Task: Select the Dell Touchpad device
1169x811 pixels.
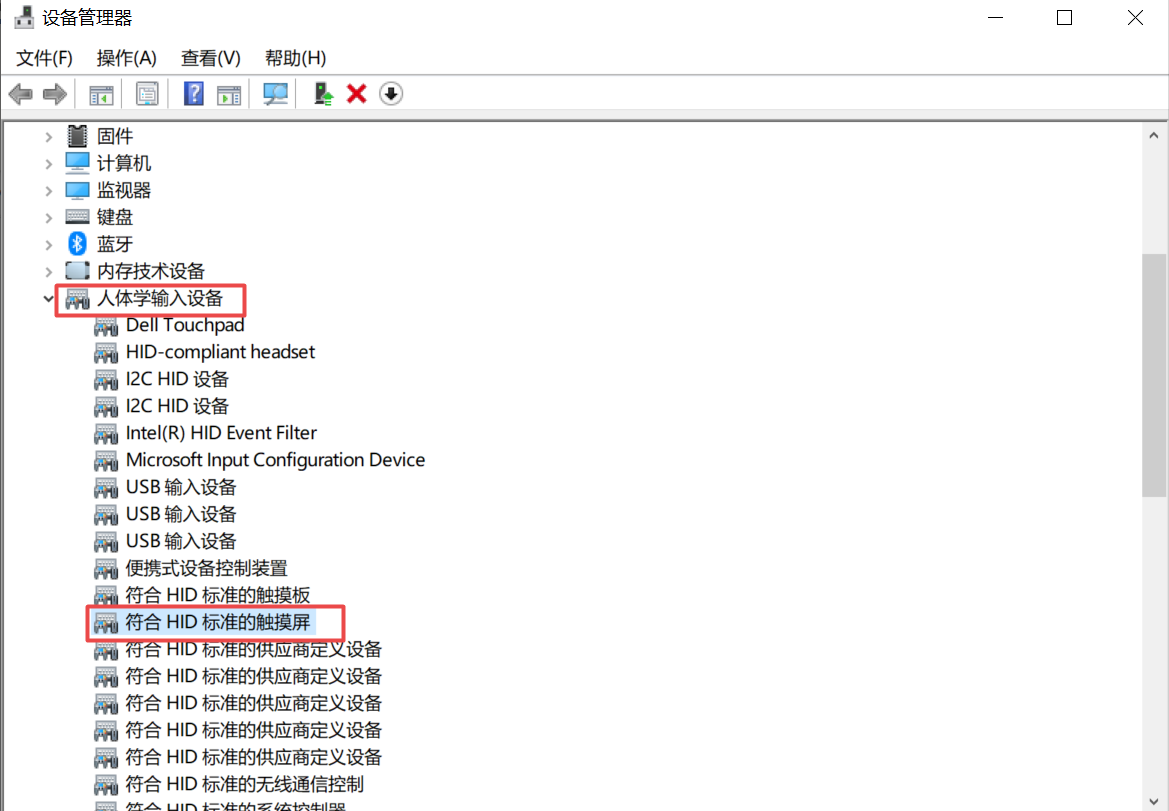Action: [184, 325]
